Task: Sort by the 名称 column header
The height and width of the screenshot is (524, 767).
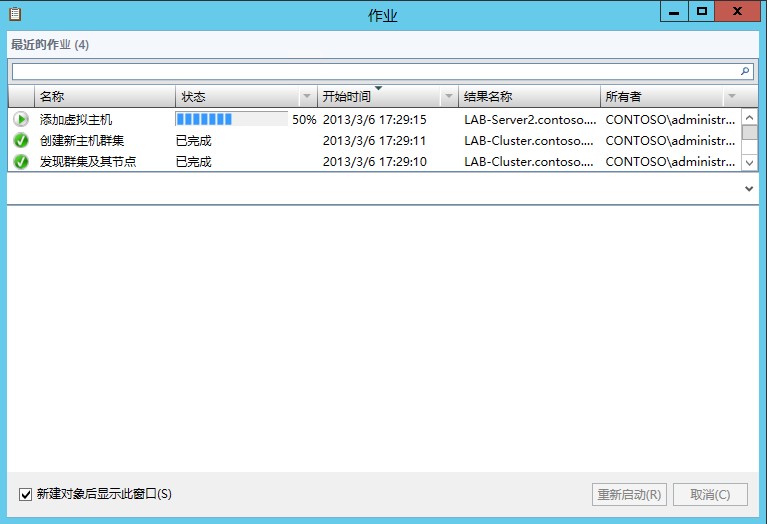Action: point(105,96)
